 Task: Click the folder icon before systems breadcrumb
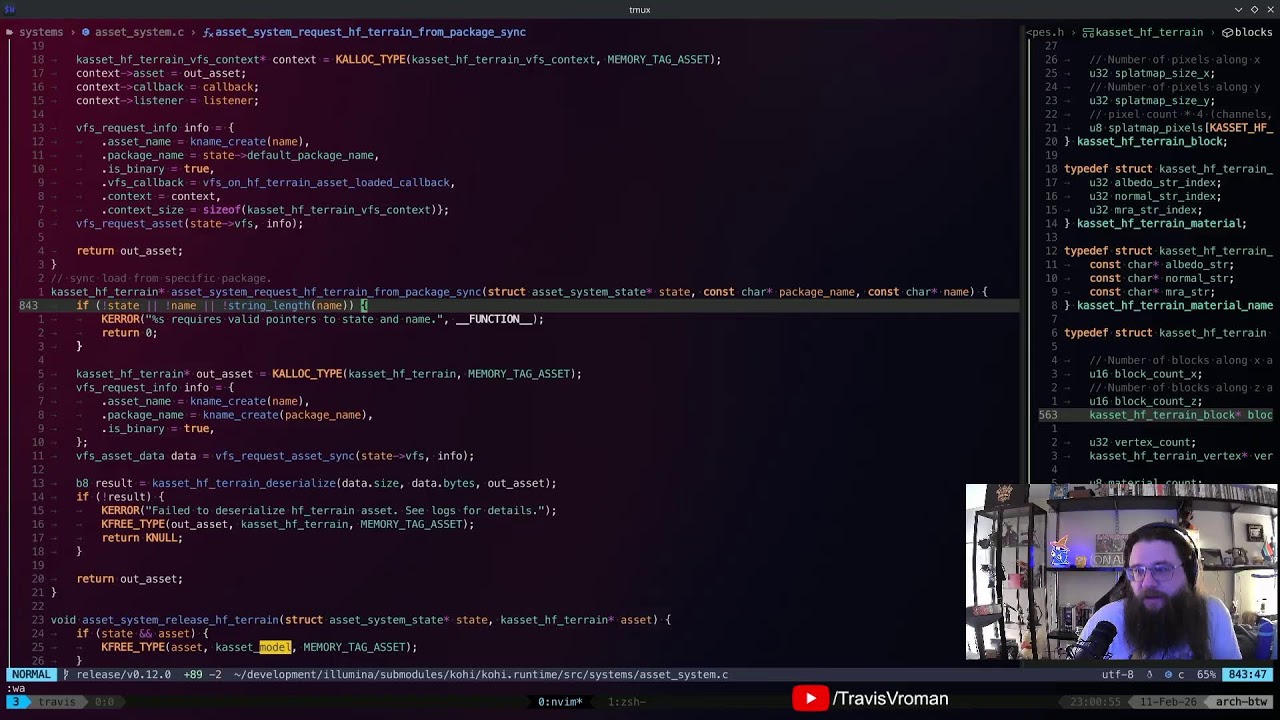[9, 32]
